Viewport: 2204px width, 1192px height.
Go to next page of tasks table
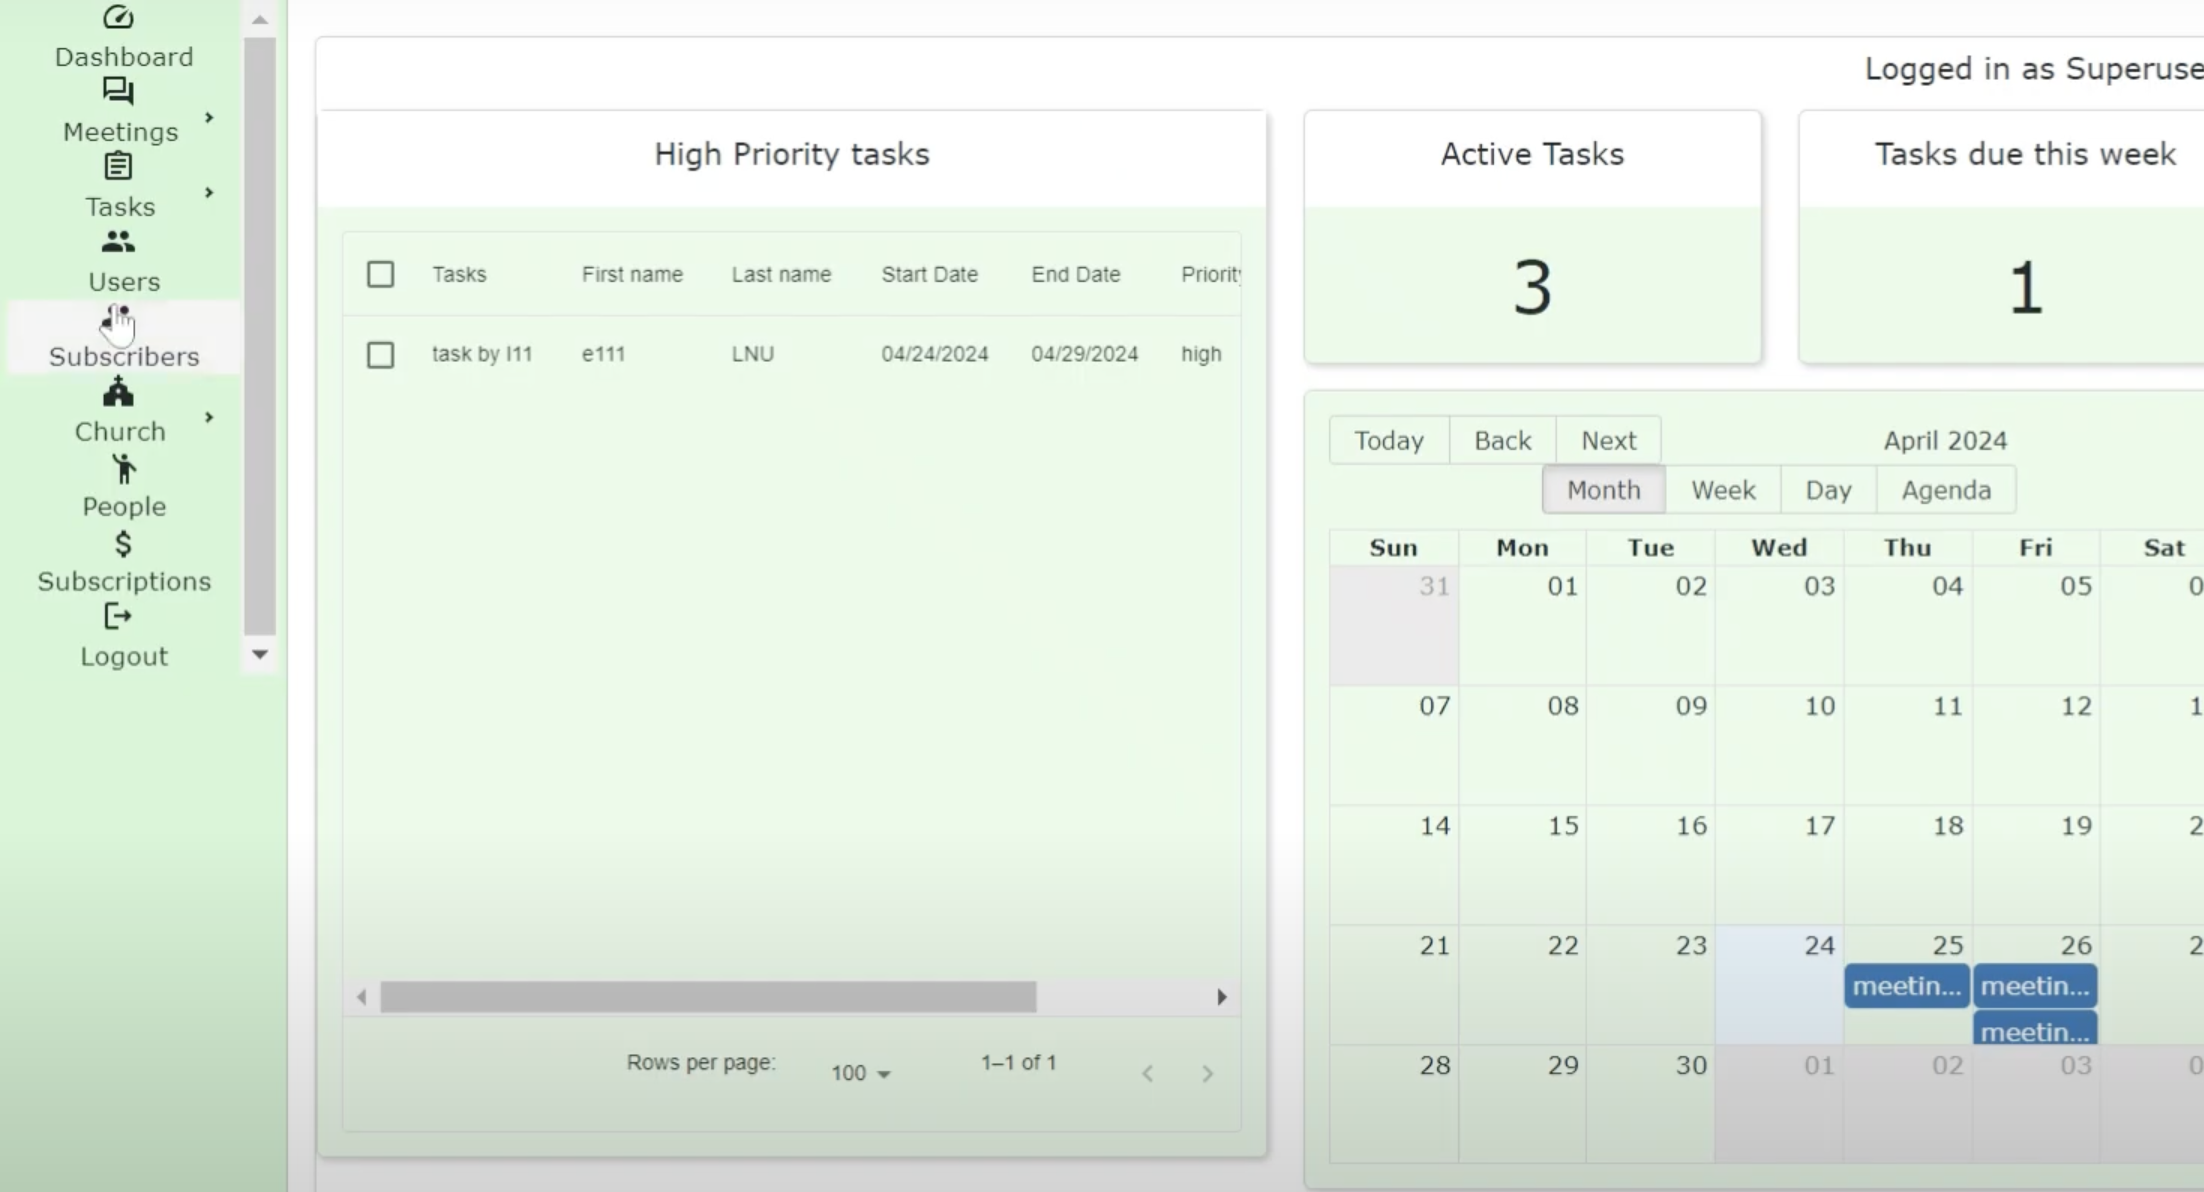coord(1207,1074)
